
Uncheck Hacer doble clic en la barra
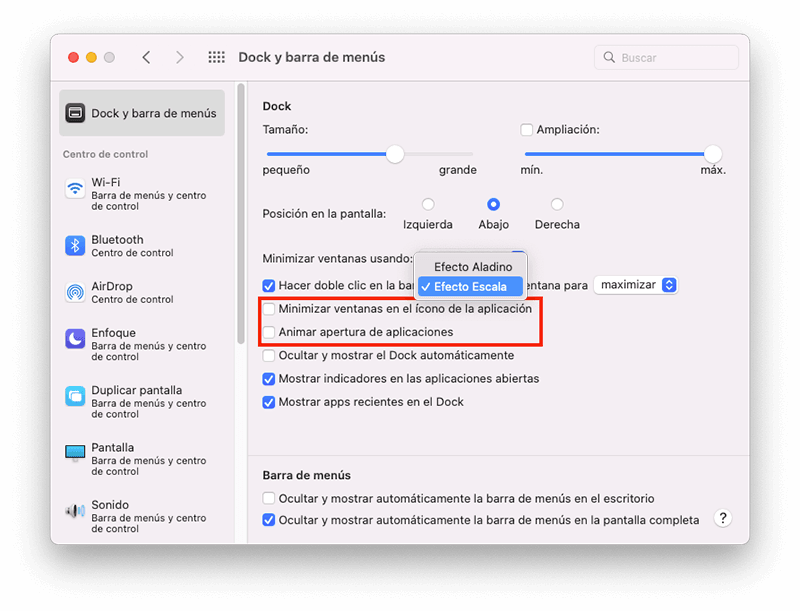(268, 286)
